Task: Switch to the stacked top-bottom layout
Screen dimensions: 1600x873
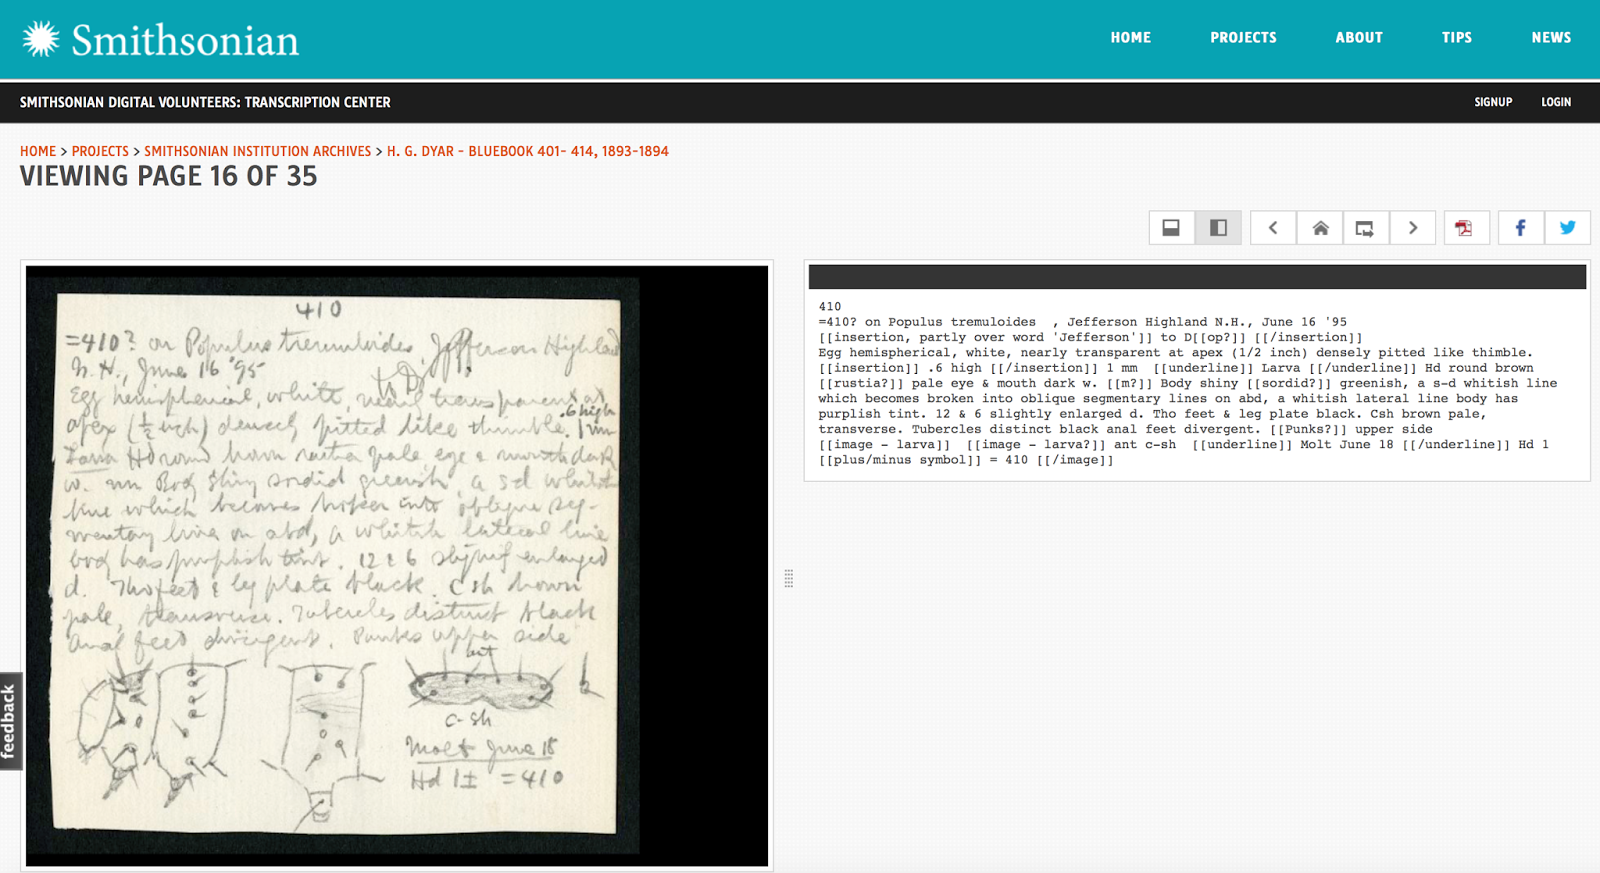Action: point(1171,228)
